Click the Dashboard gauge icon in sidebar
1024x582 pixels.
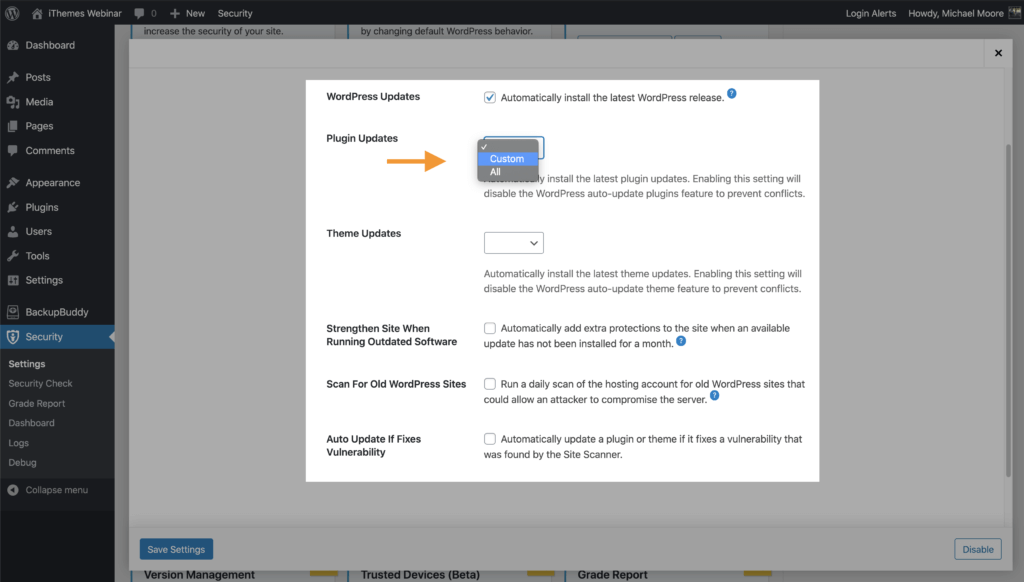click(13, 45)
